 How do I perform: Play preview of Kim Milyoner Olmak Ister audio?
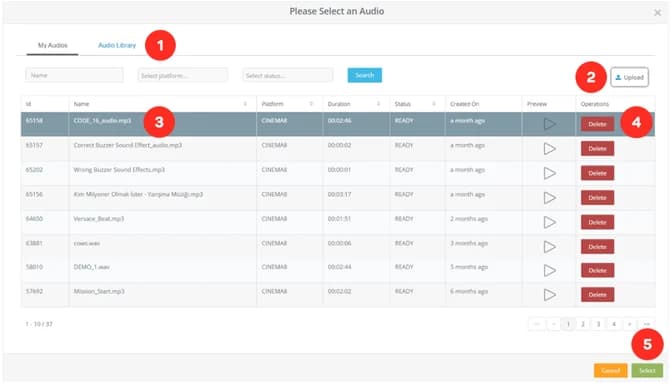click(550, 197)
